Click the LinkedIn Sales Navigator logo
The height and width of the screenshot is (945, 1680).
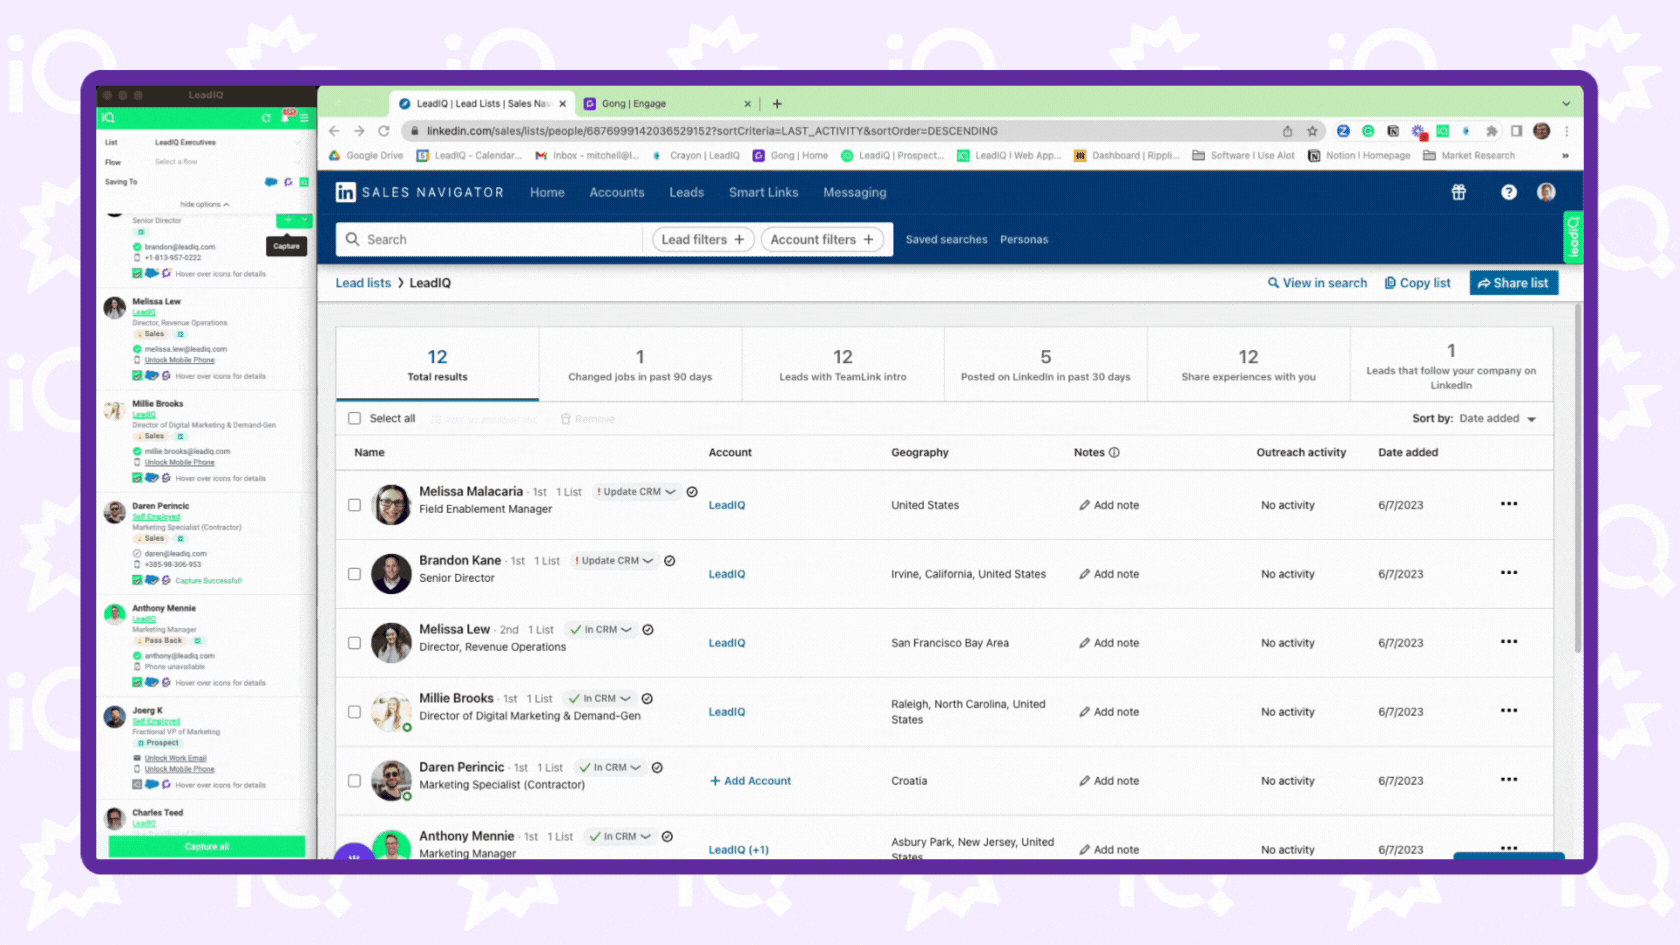click(x=419, y=192)
